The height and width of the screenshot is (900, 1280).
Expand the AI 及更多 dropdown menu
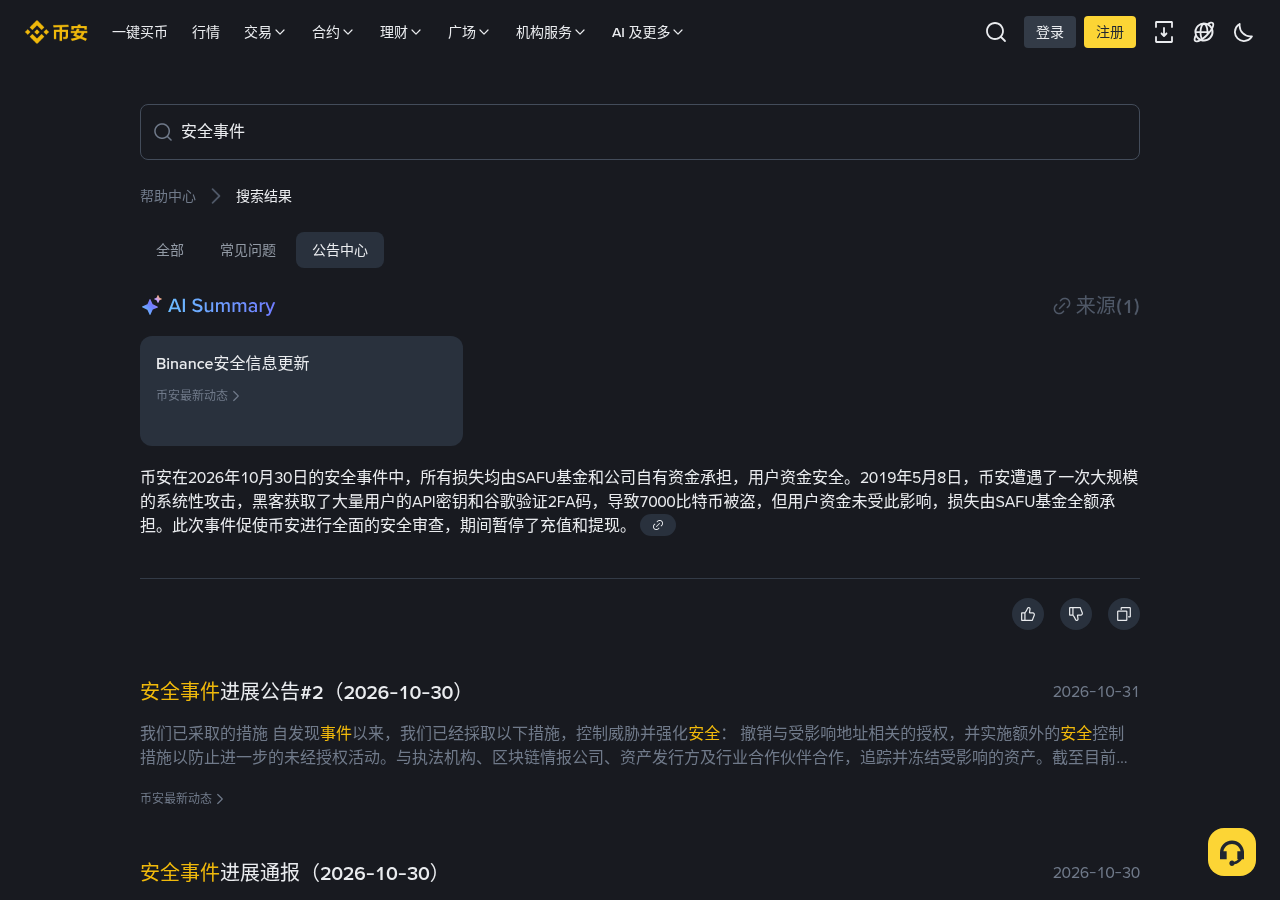[648, 32]
